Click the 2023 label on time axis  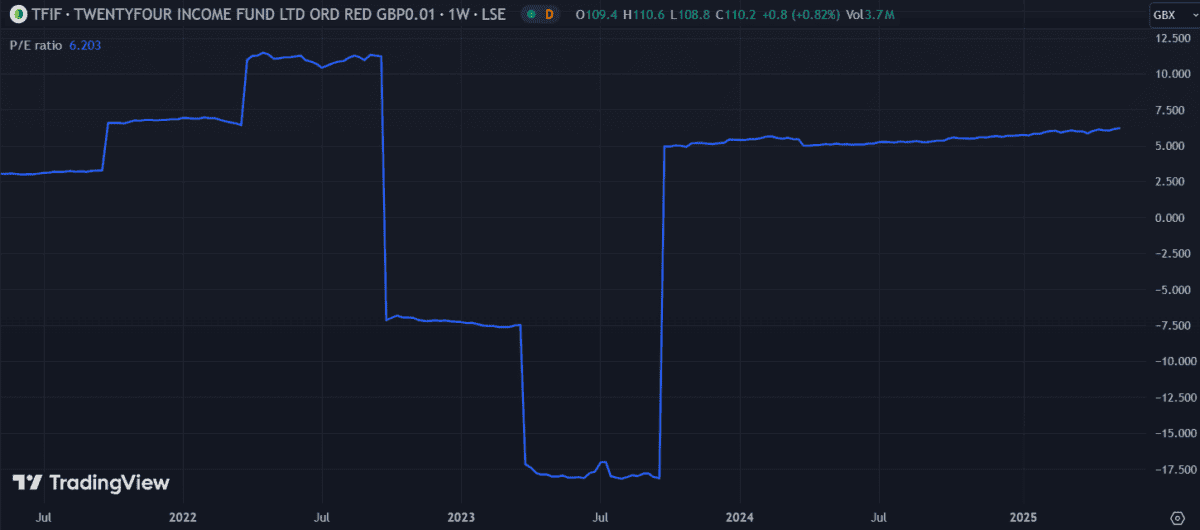pyautogui.click(x=461, y=517)
